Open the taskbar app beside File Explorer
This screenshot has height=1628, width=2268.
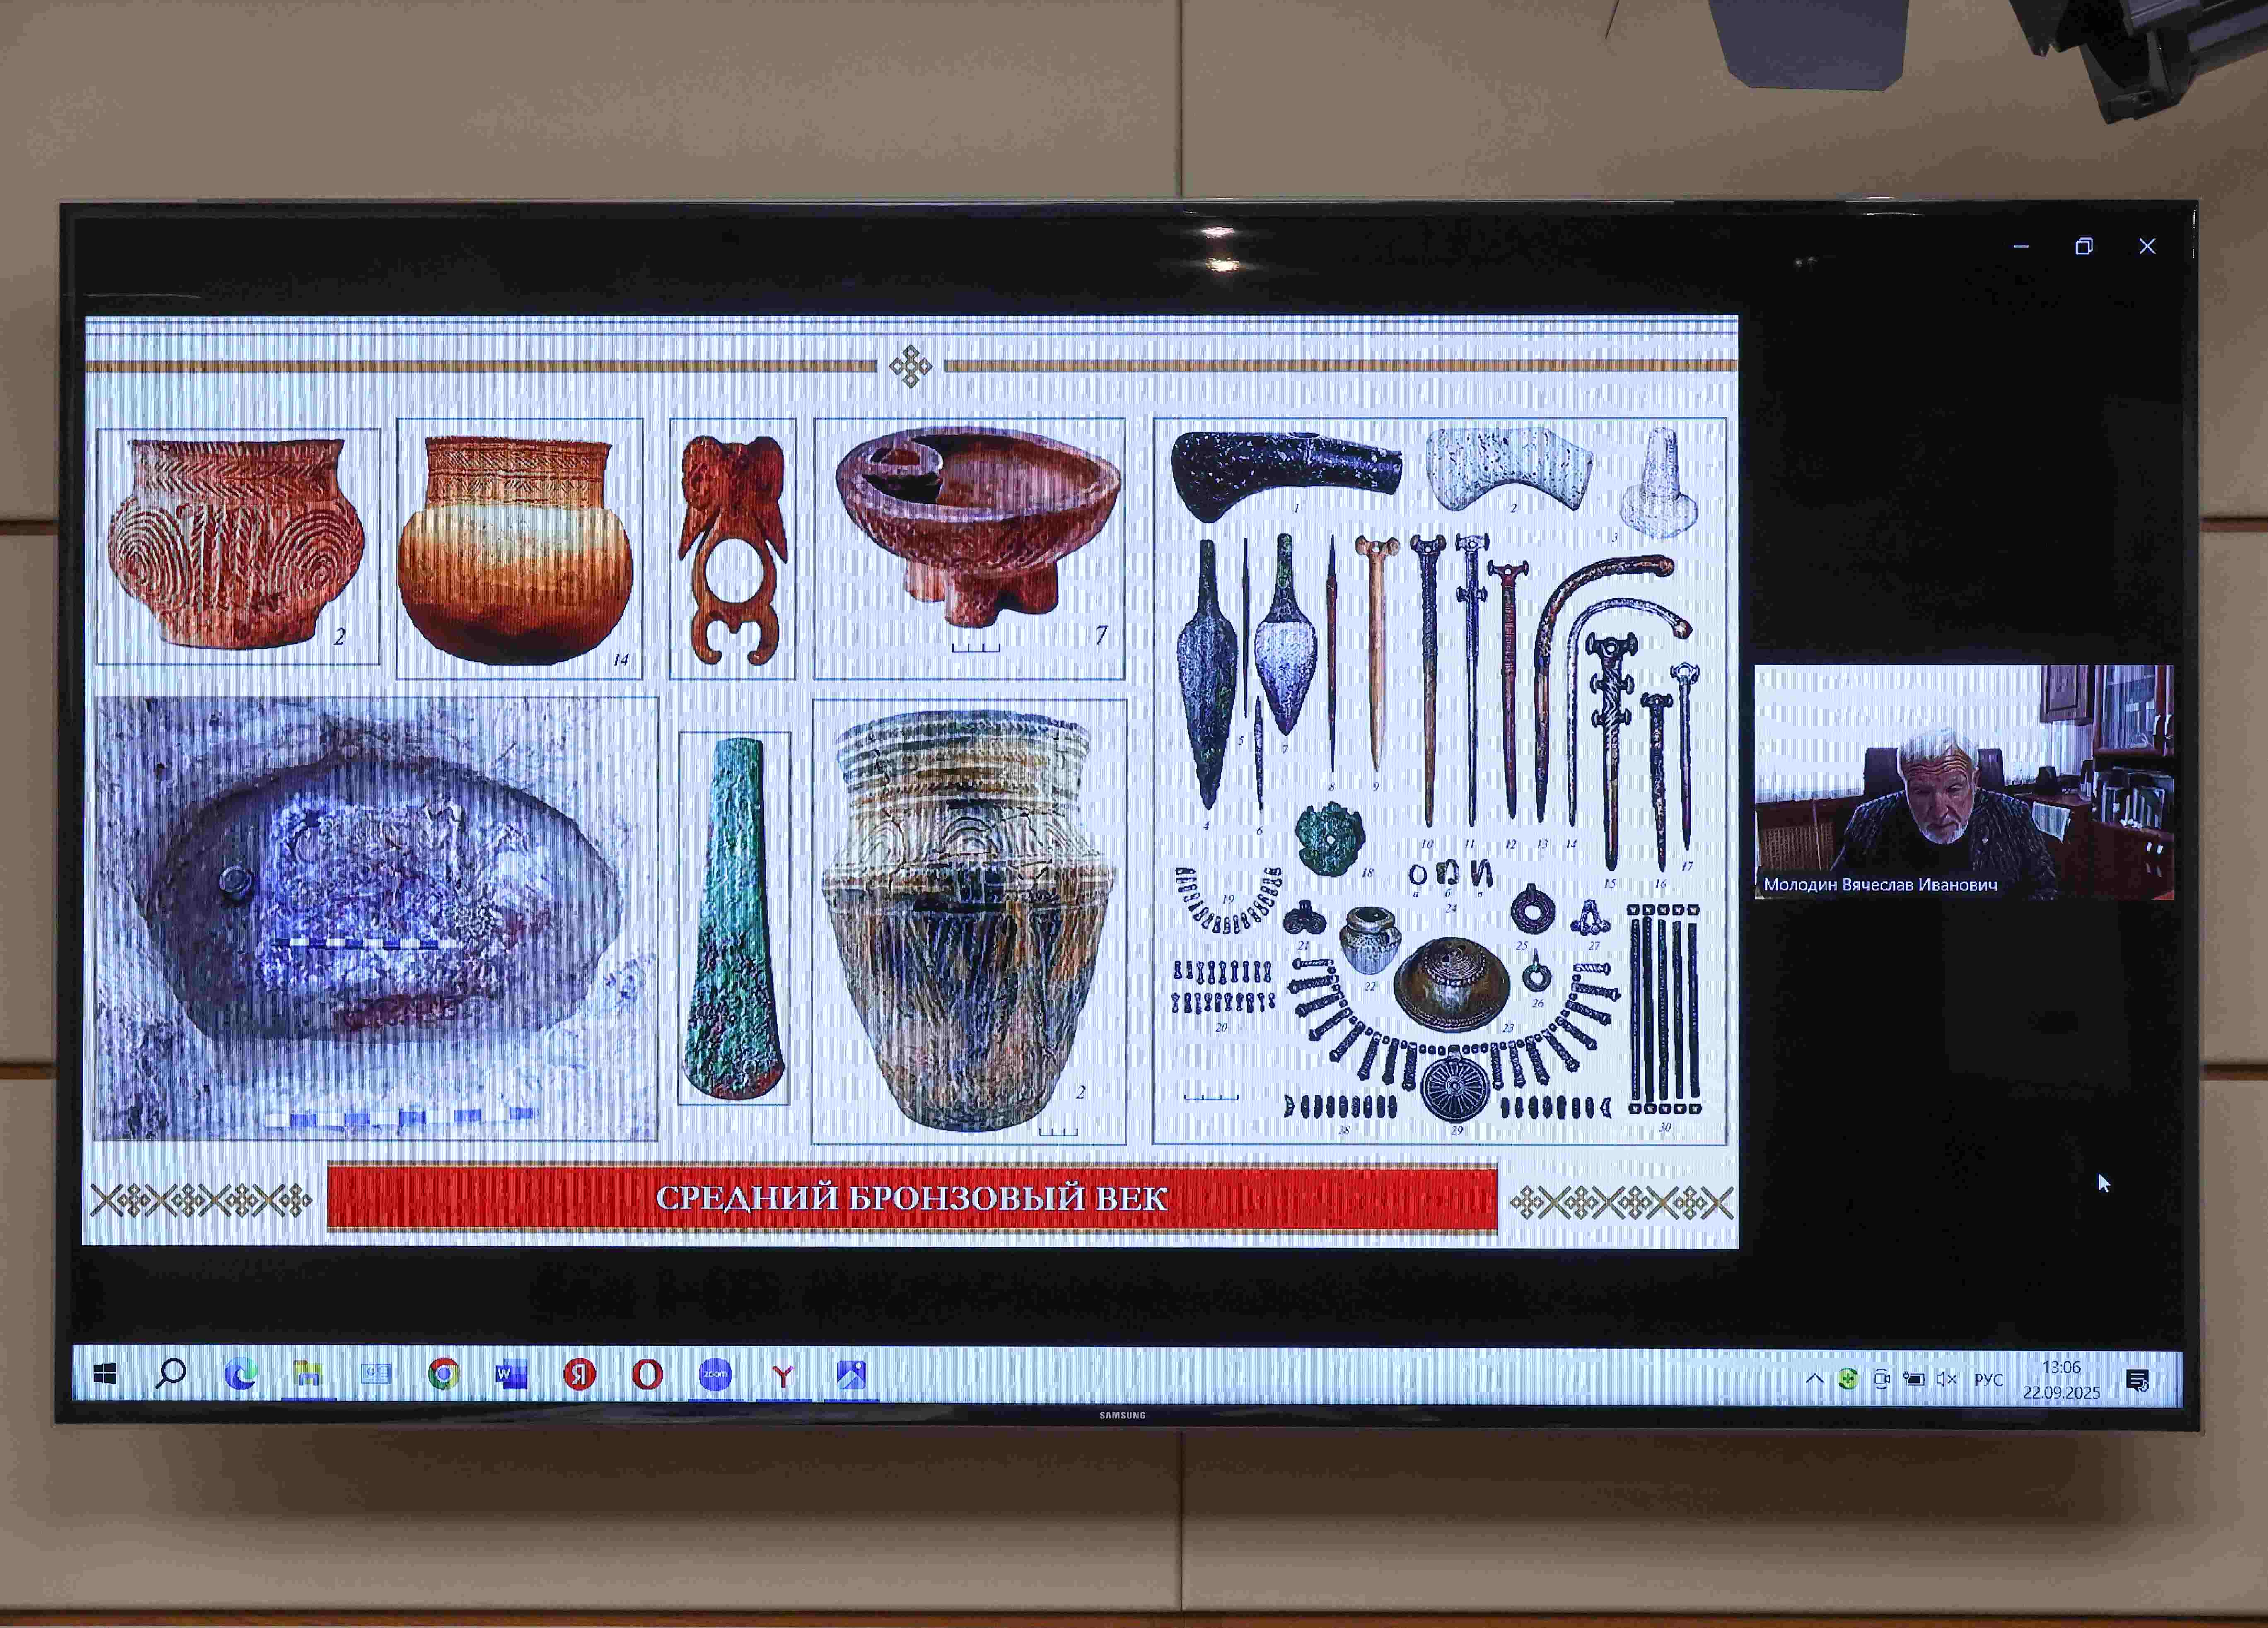tap(376, 1375)
